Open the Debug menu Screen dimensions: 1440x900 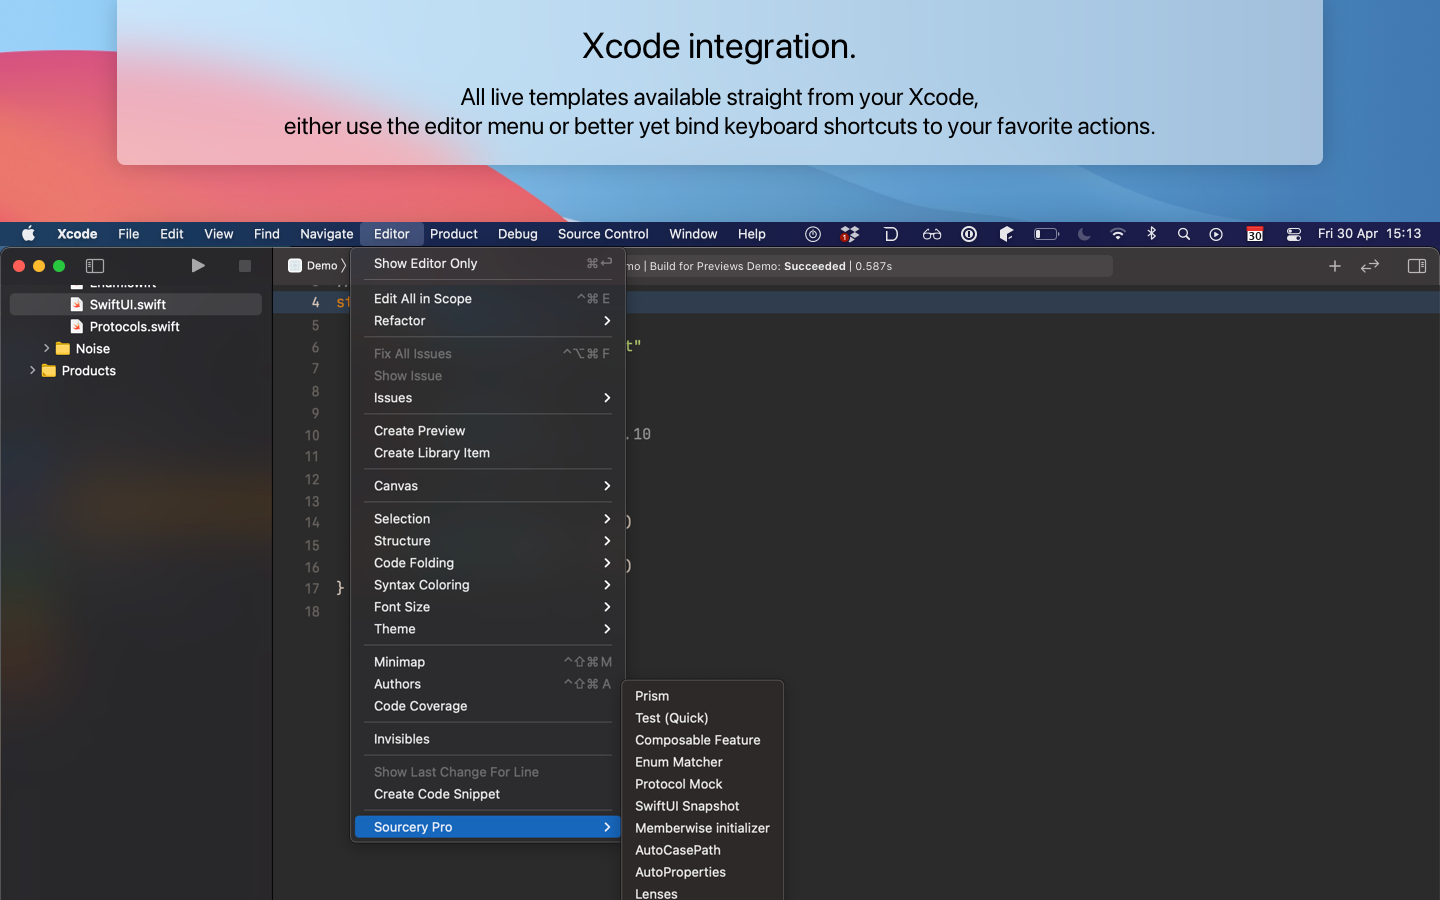point(517,233)
